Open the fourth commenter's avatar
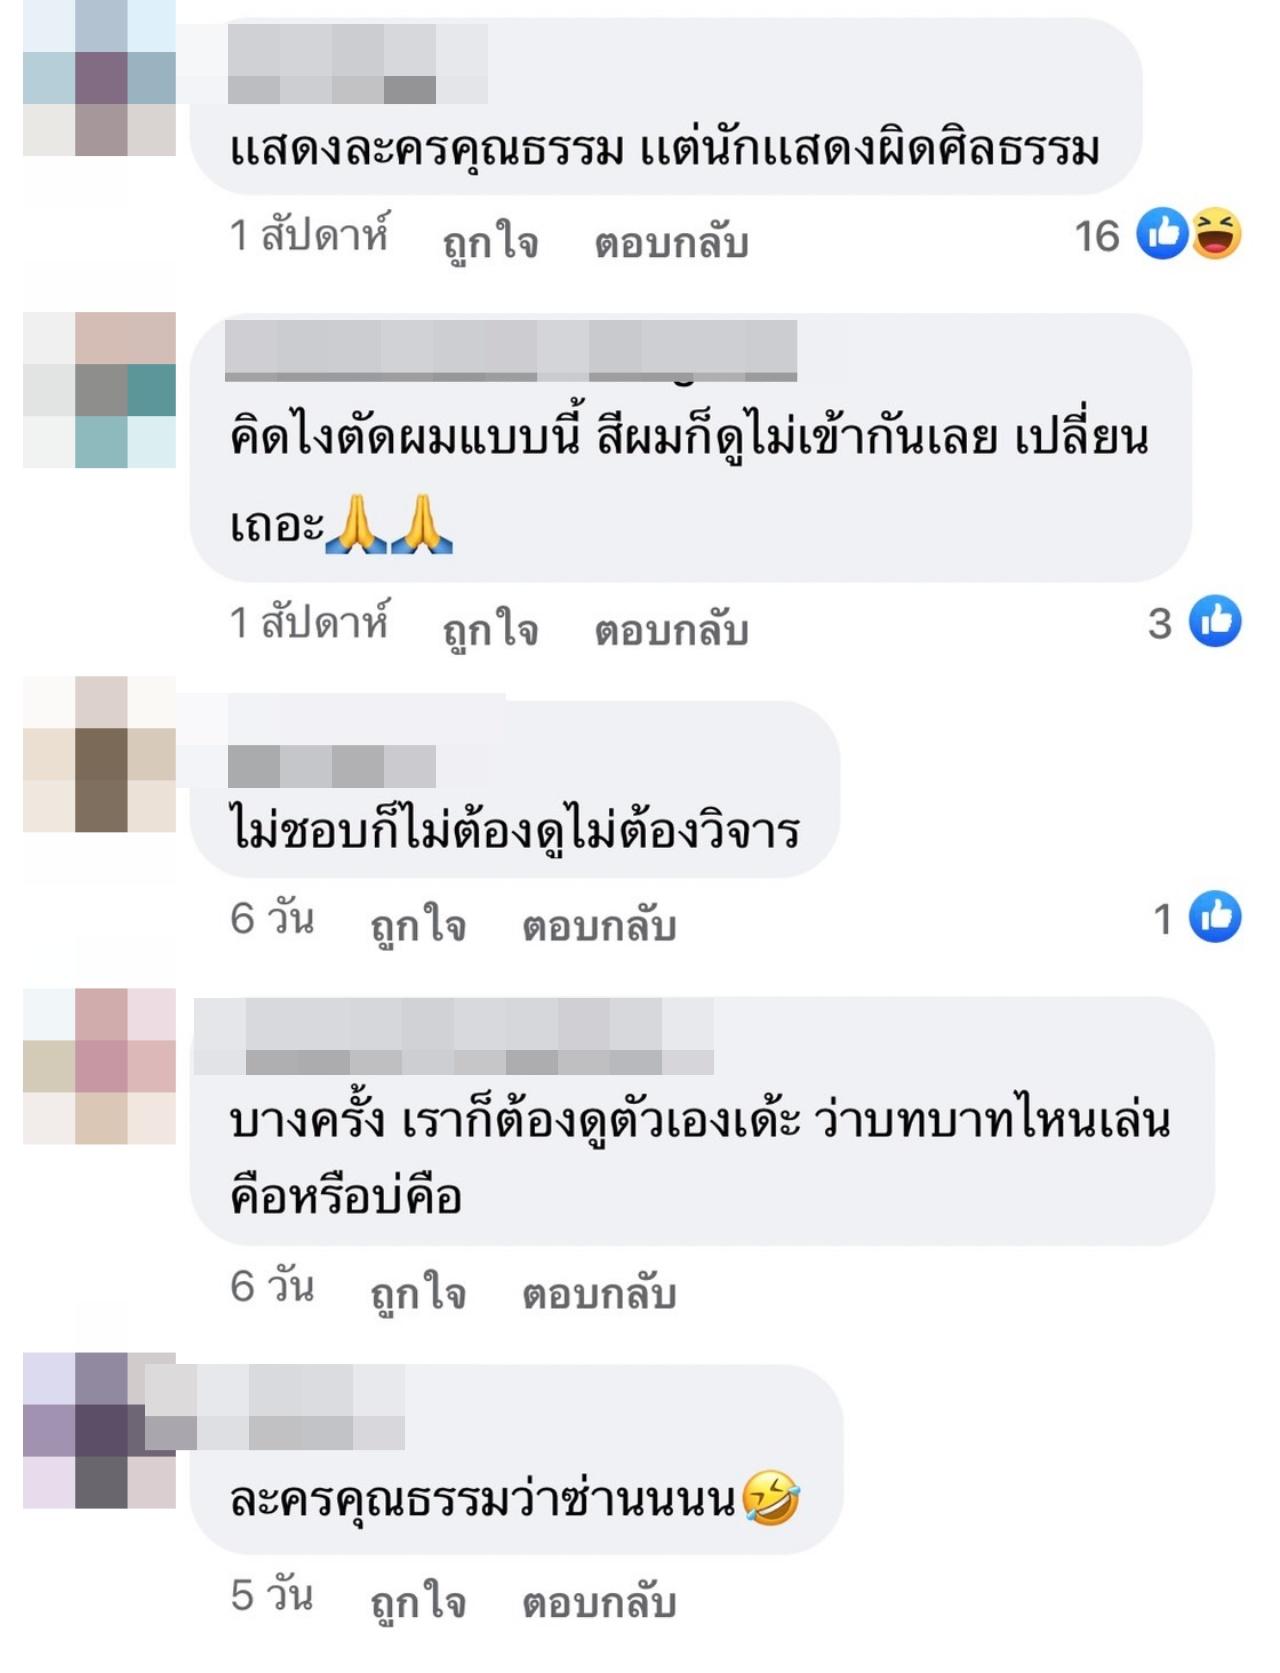 (99, 1066)
